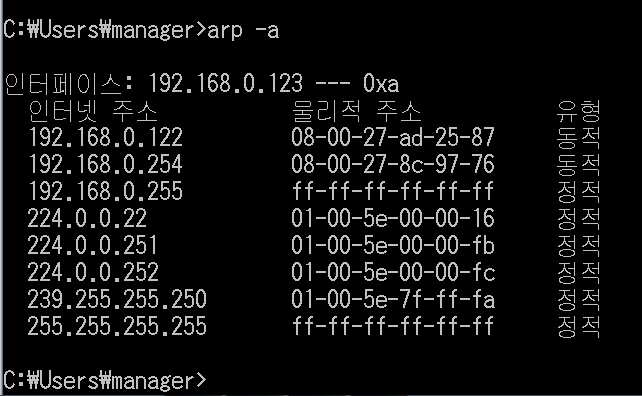Click MAC address 01-00-5e-7f-ff-fa

tap(393, 299)
